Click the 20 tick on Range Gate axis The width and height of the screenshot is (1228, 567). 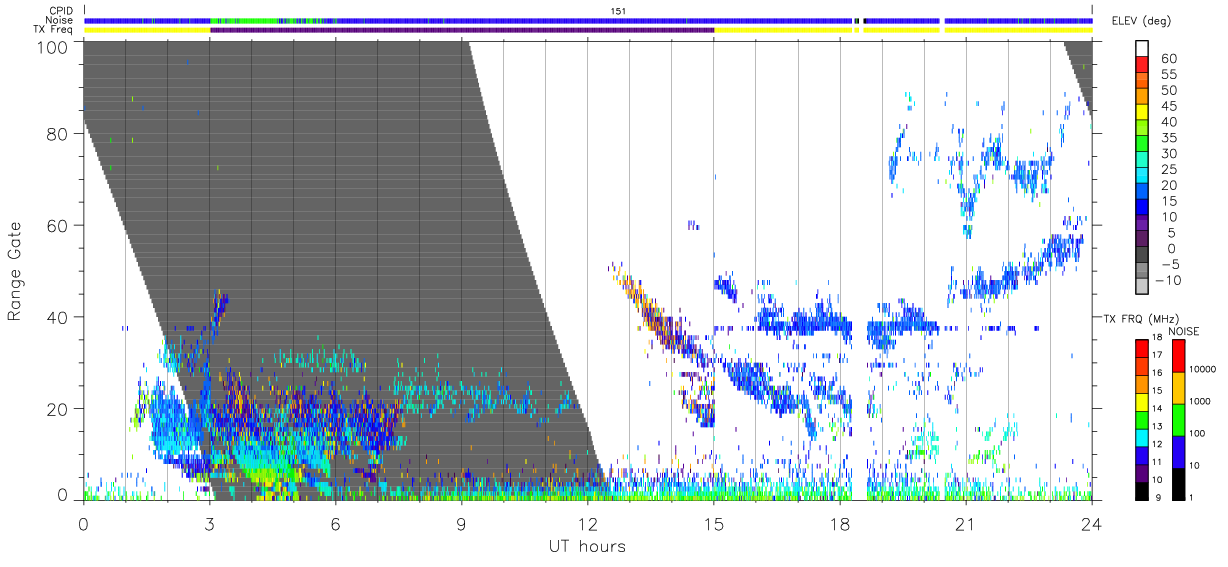click(60, 409)
